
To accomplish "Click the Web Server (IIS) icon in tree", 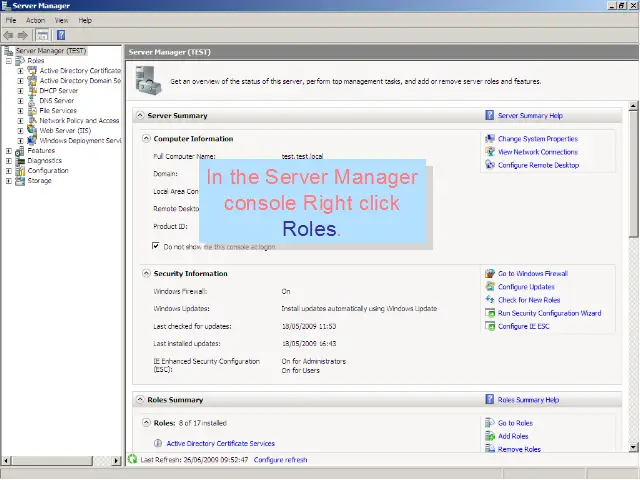I will 32,130.
